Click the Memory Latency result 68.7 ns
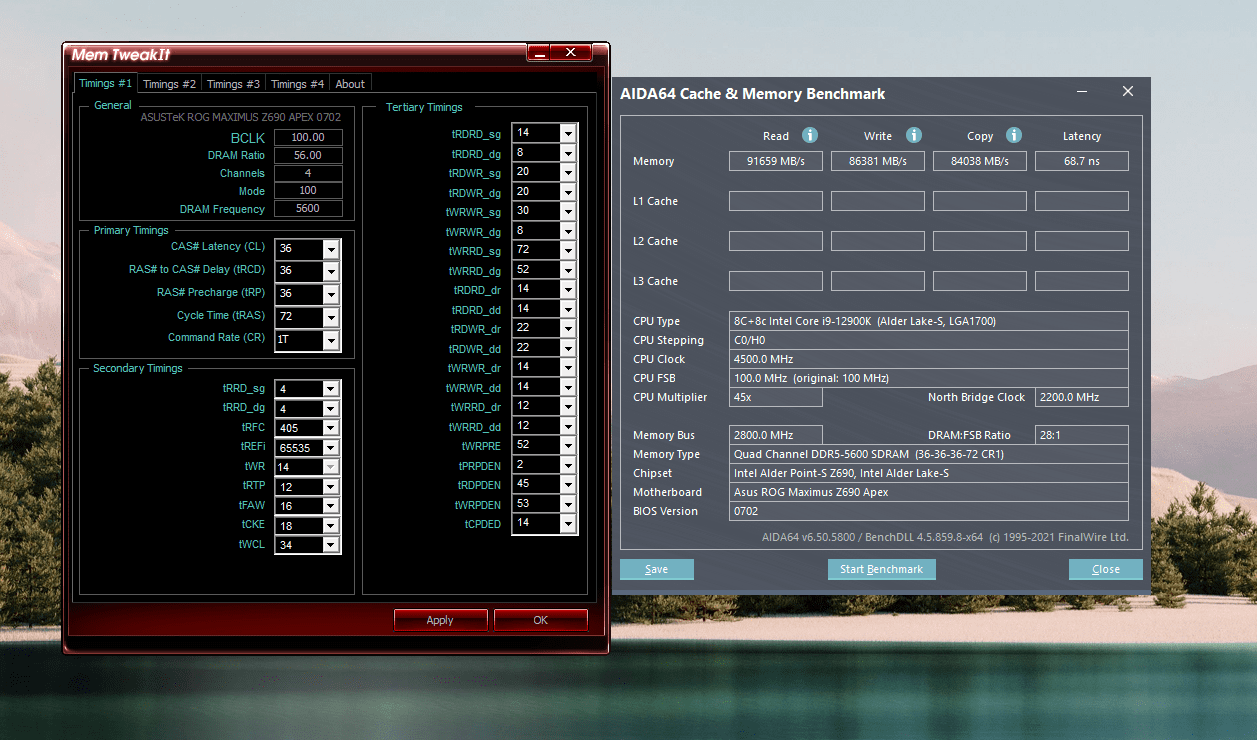This screenshot has height=740, width=1257. coord(1082,161)
